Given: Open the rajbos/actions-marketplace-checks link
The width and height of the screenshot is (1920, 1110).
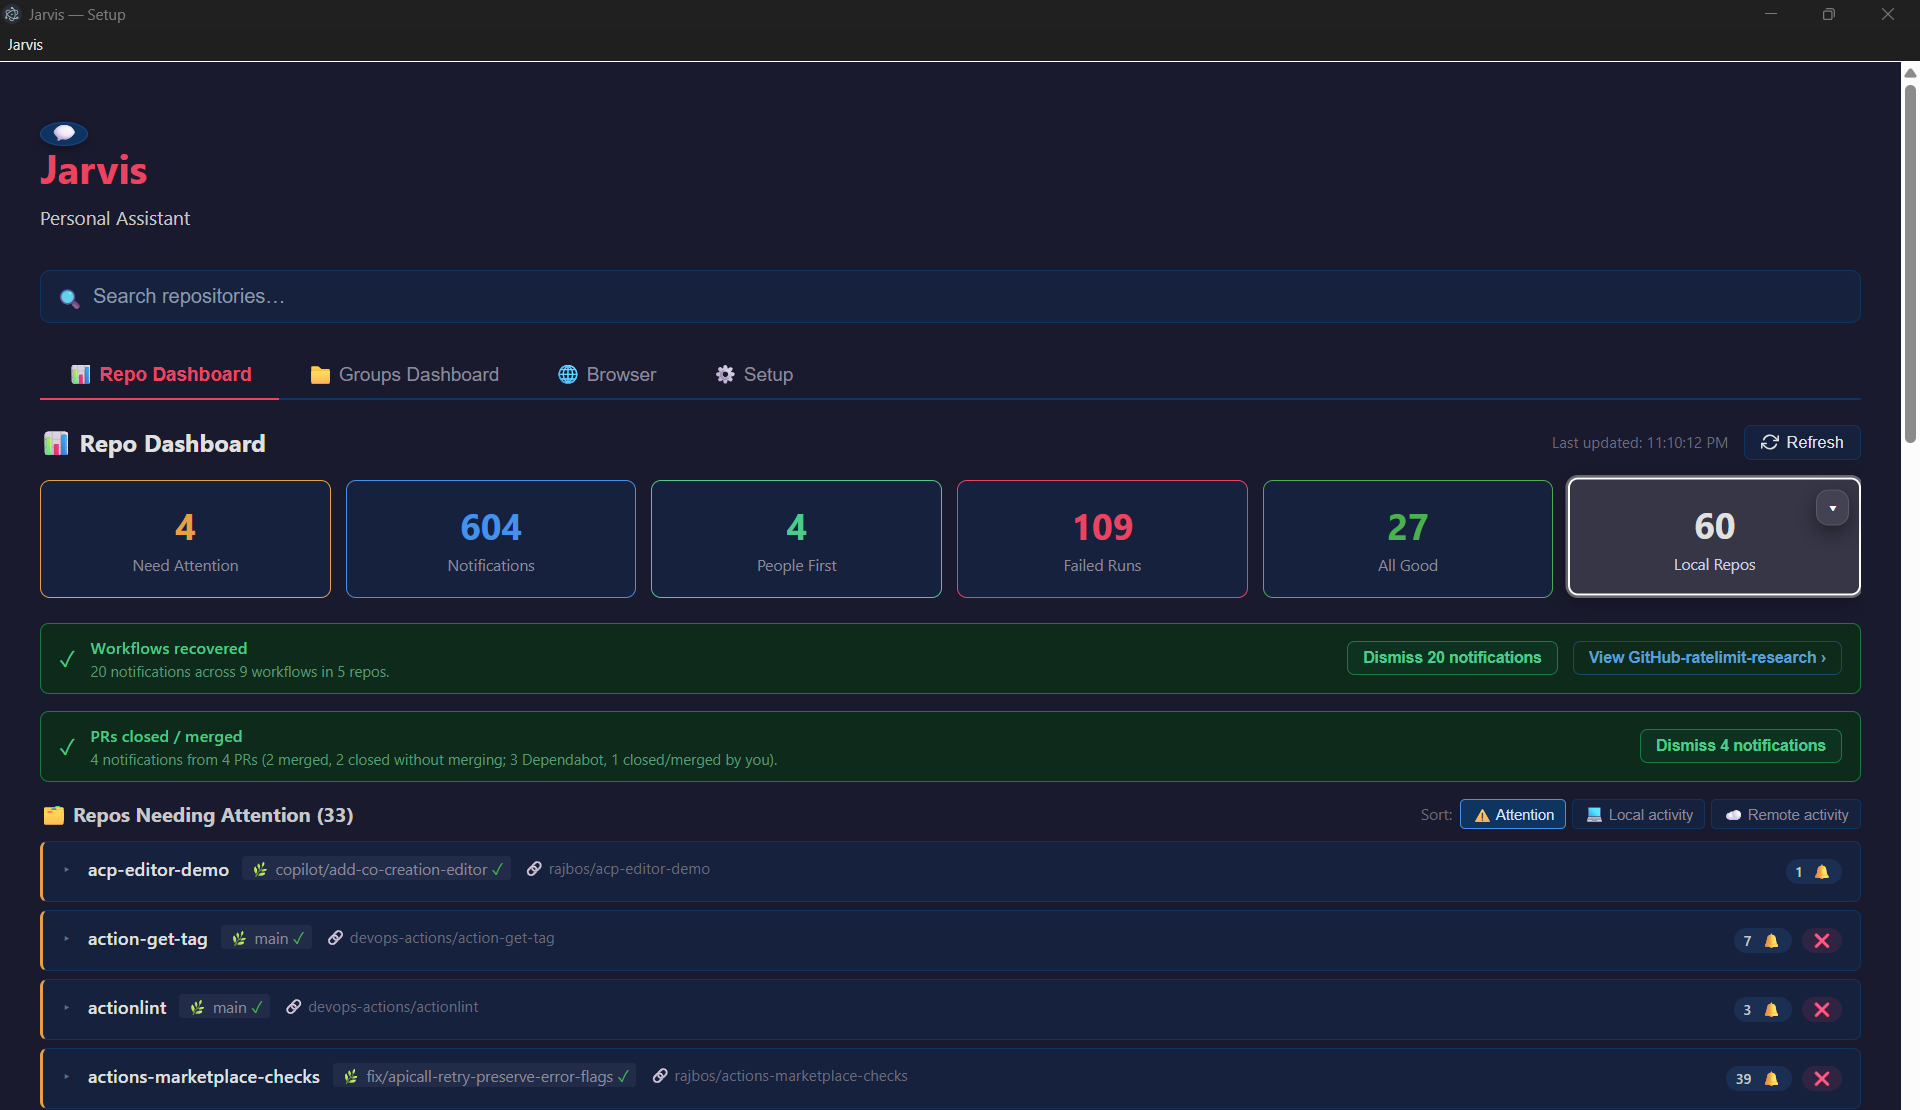Looking at the screenshot, I should [x=791, y=1076].
